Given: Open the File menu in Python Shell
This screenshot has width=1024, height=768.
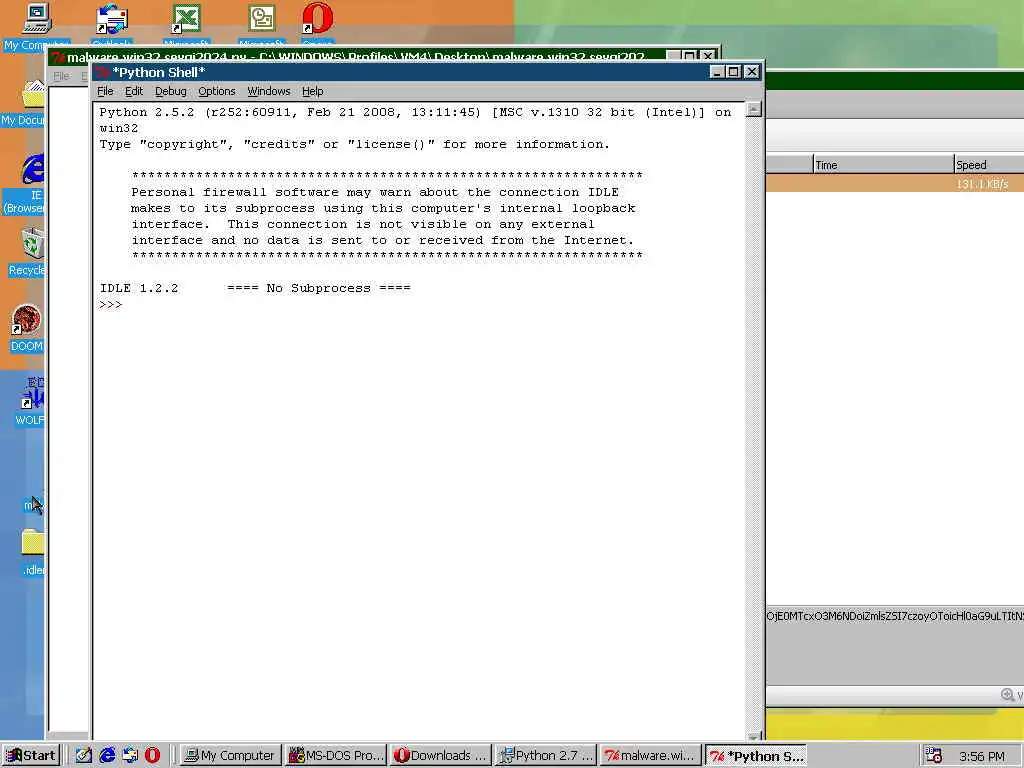Looking at the screenshot, I should pos(105,91).
